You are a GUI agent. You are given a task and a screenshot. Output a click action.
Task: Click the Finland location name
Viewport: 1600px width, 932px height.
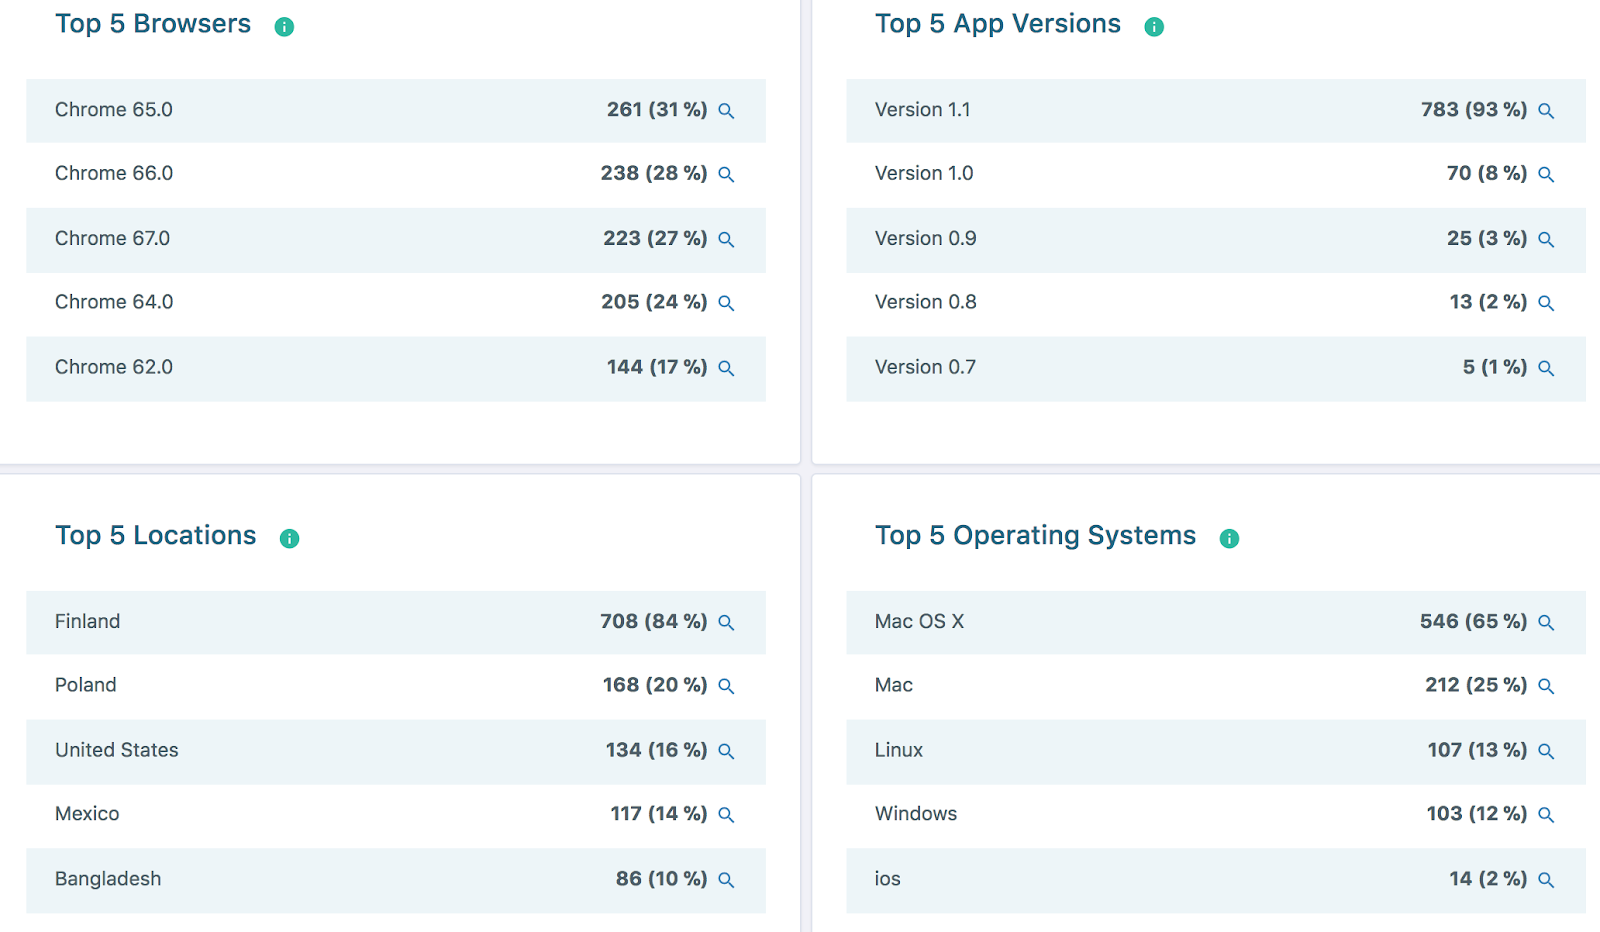[x=88, y=622]
